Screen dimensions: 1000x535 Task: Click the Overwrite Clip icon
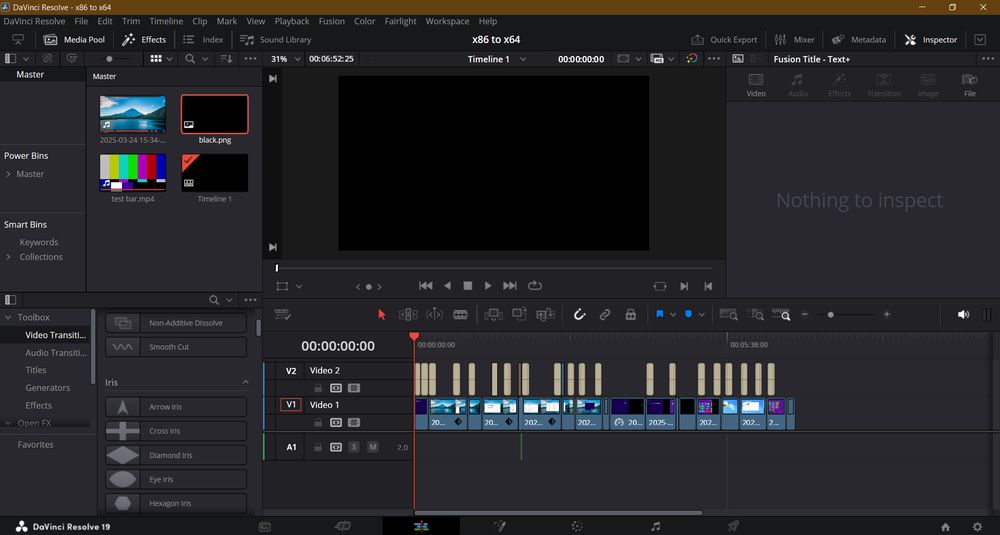[x=519, y=314]
